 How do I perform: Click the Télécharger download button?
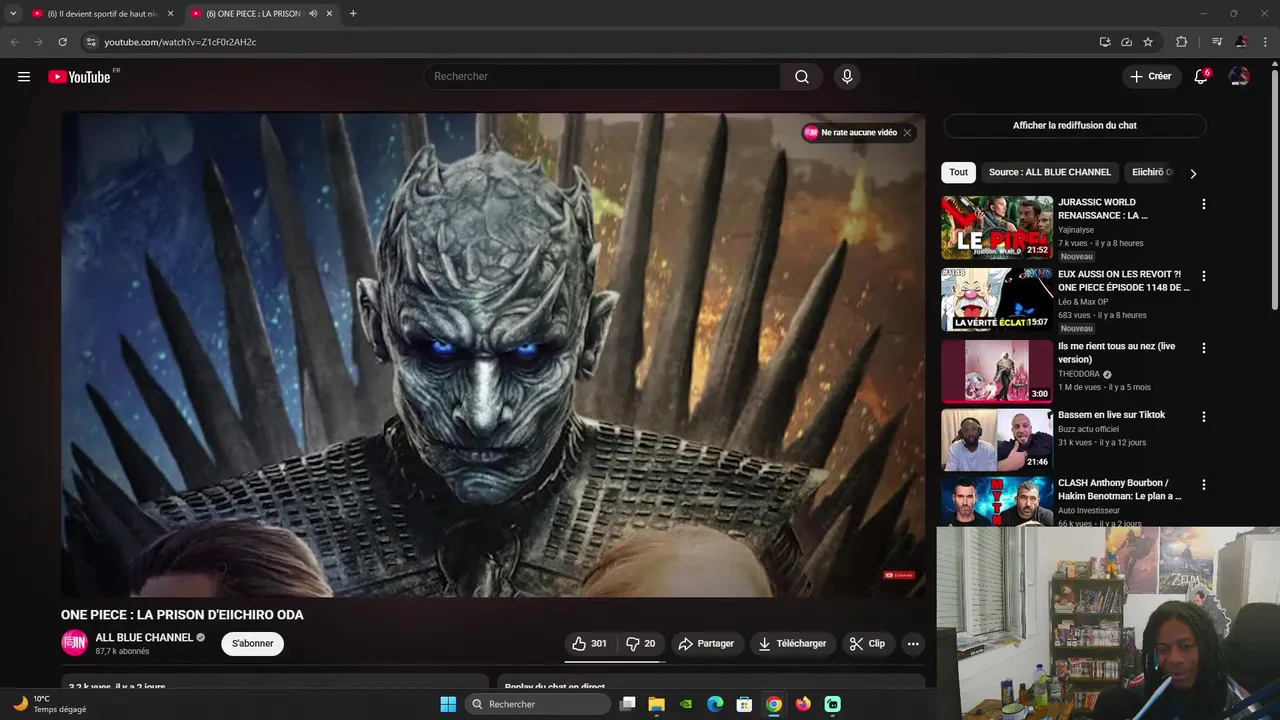[x=792, y=644]
